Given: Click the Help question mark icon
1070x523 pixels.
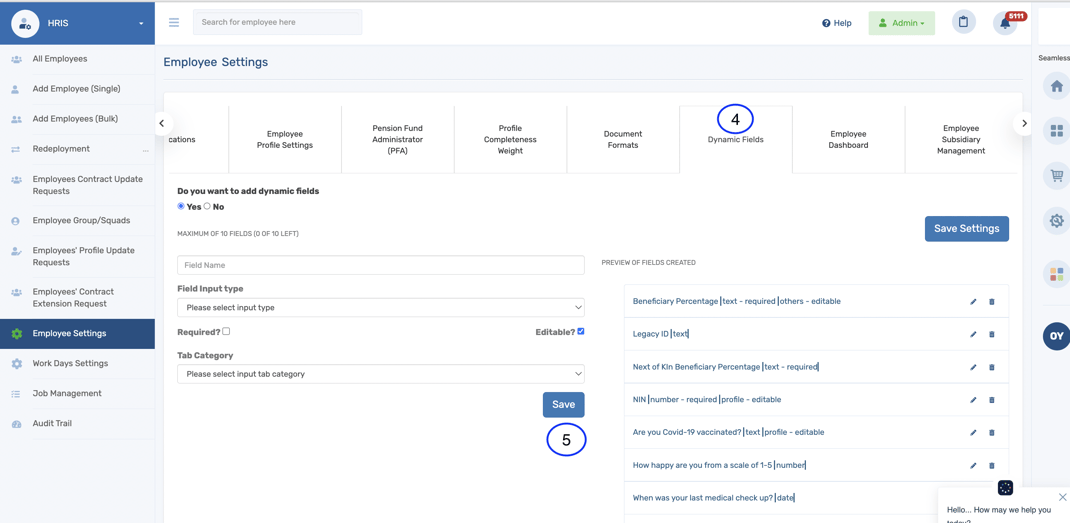Looking at the screenshot, I should coord(826,23).
